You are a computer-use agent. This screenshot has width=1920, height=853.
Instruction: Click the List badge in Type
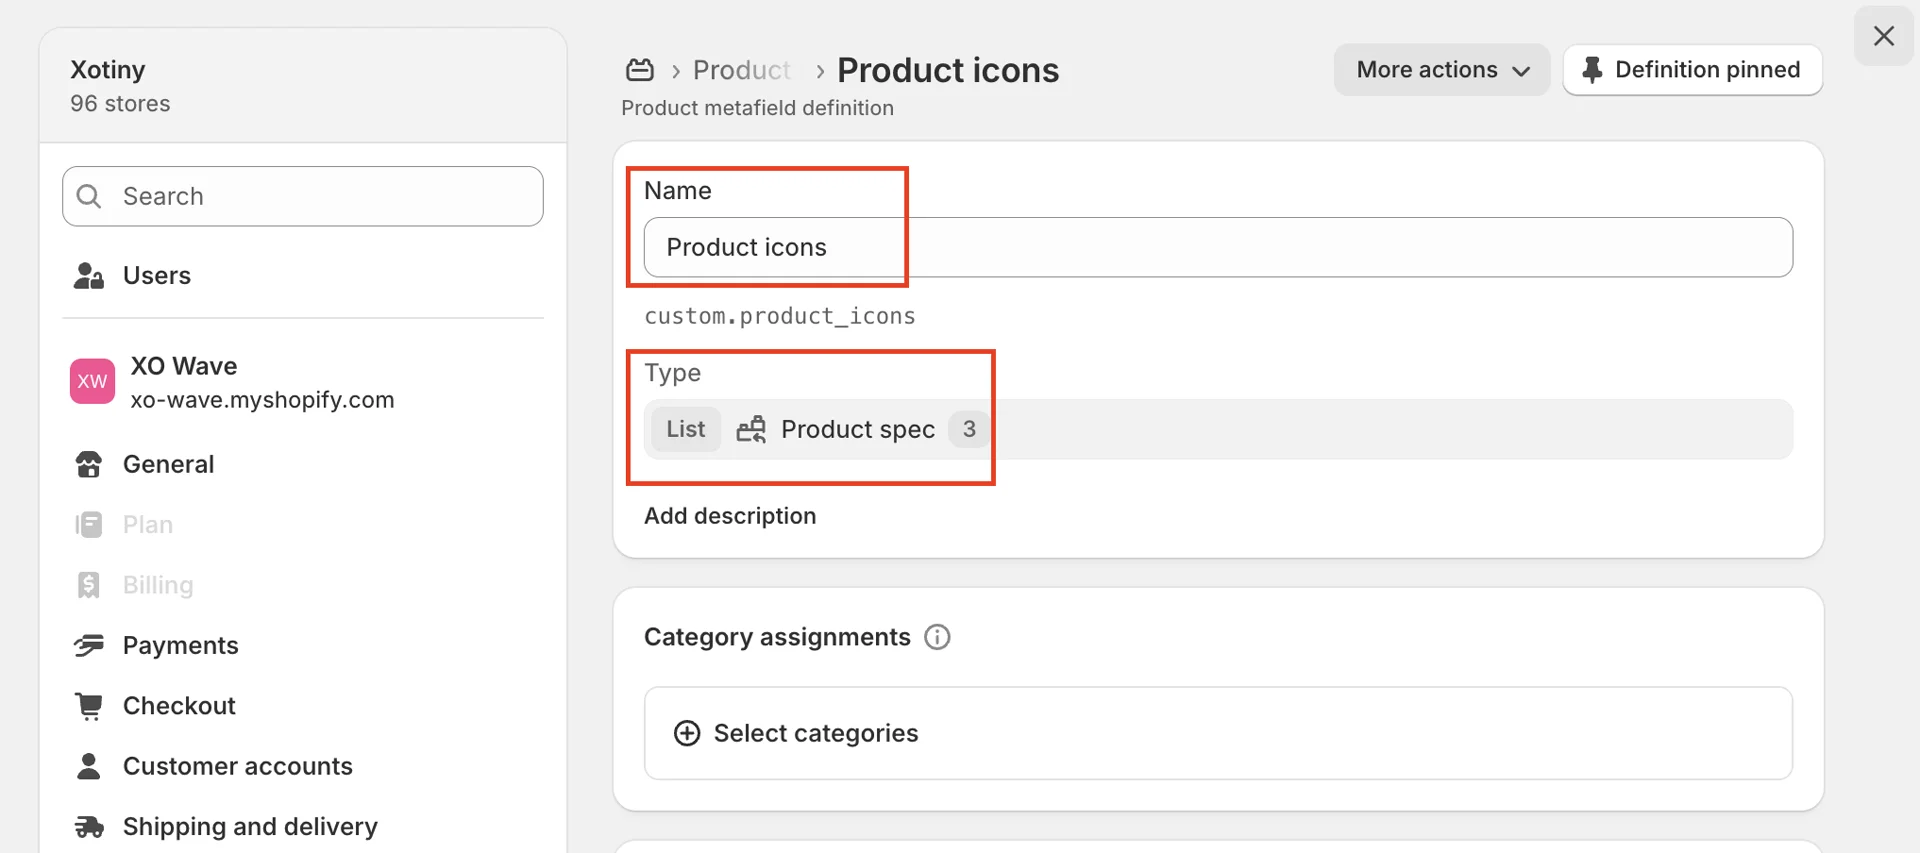tap(686, 429)
